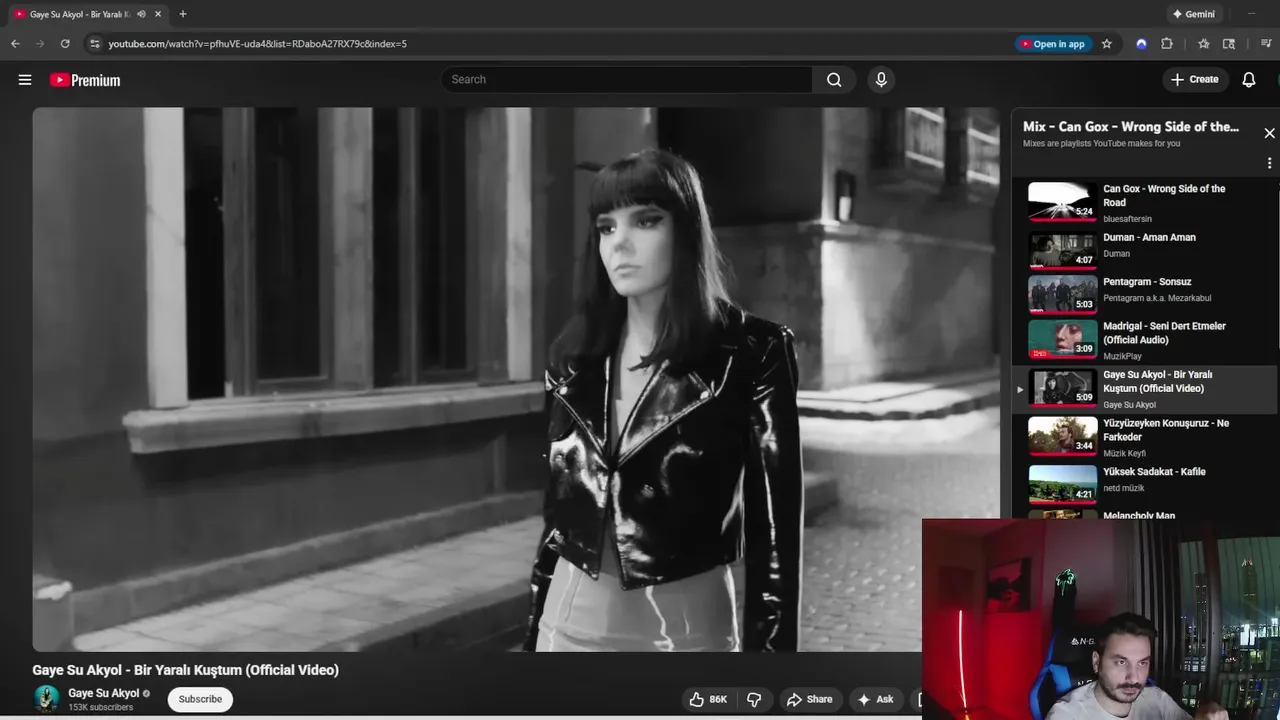Close the Mix playlist panel
This screenshot has height=720, width=1280.
click(x=1269, y=133)
